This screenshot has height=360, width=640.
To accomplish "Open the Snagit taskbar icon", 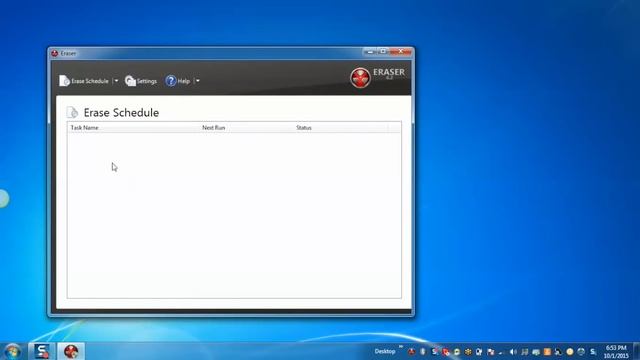I will (42, 351).
